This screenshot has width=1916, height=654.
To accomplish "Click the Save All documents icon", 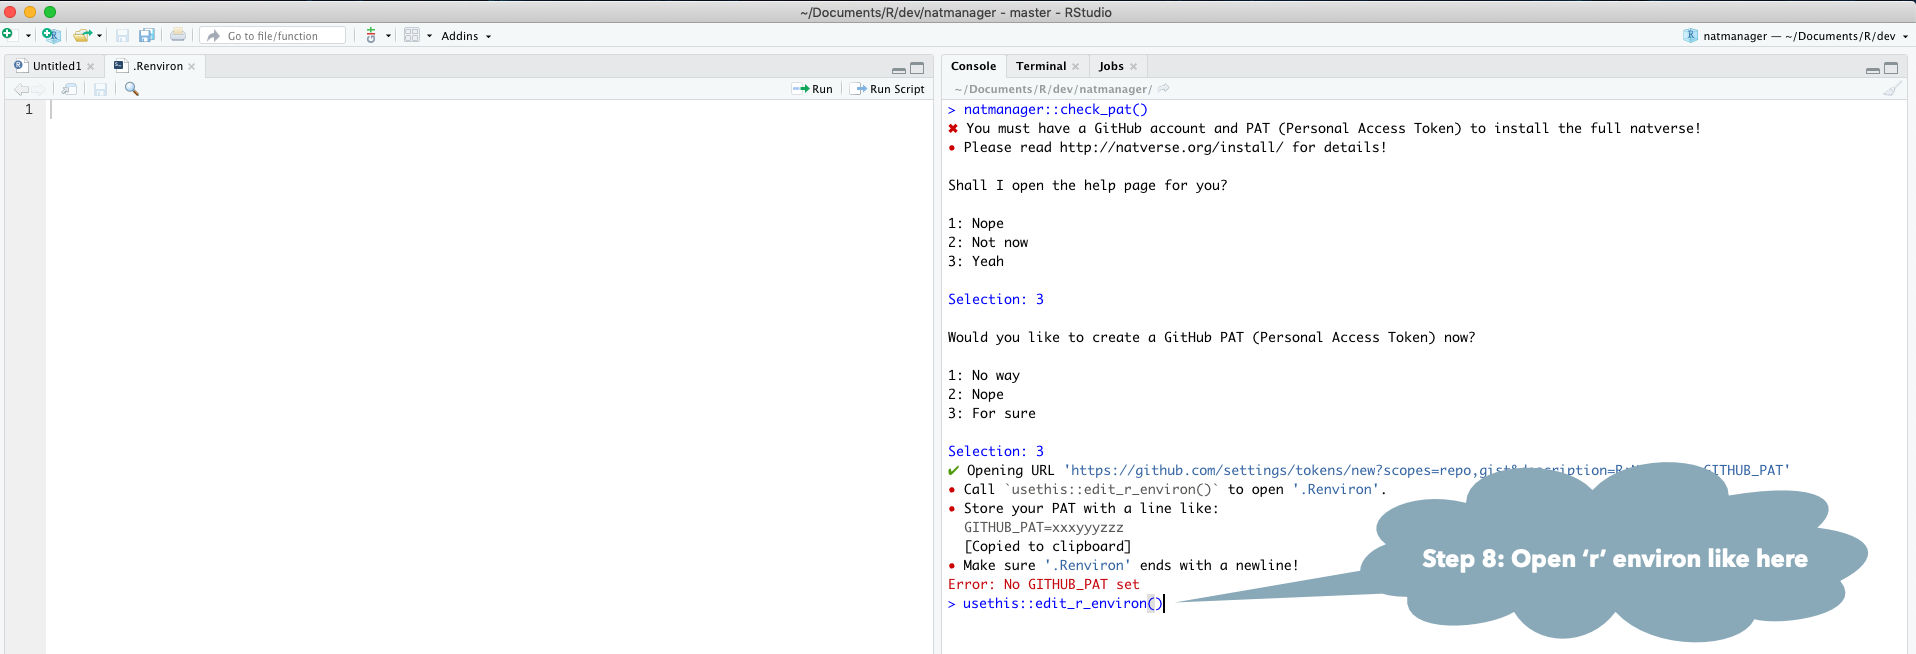I will [x=147, y=35].
